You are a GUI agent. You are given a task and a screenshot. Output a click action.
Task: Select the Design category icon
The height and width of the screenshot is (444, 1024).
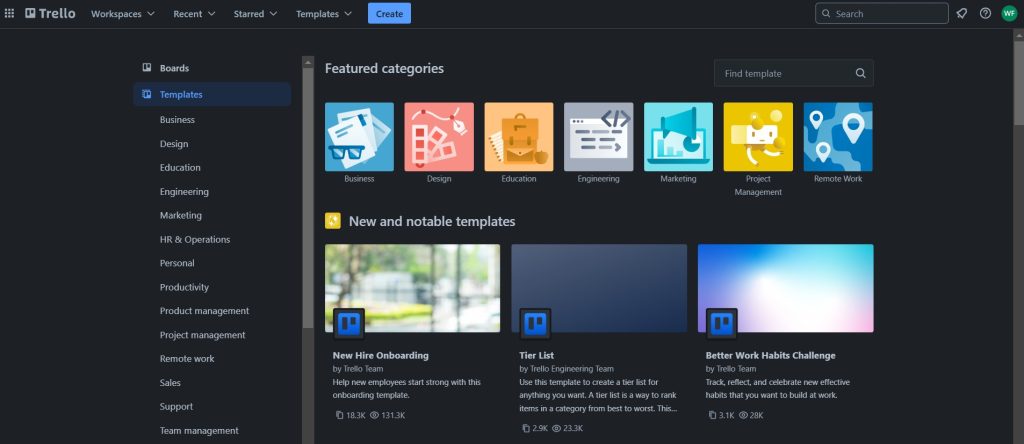pyautogui.click(x=439, y=137)
